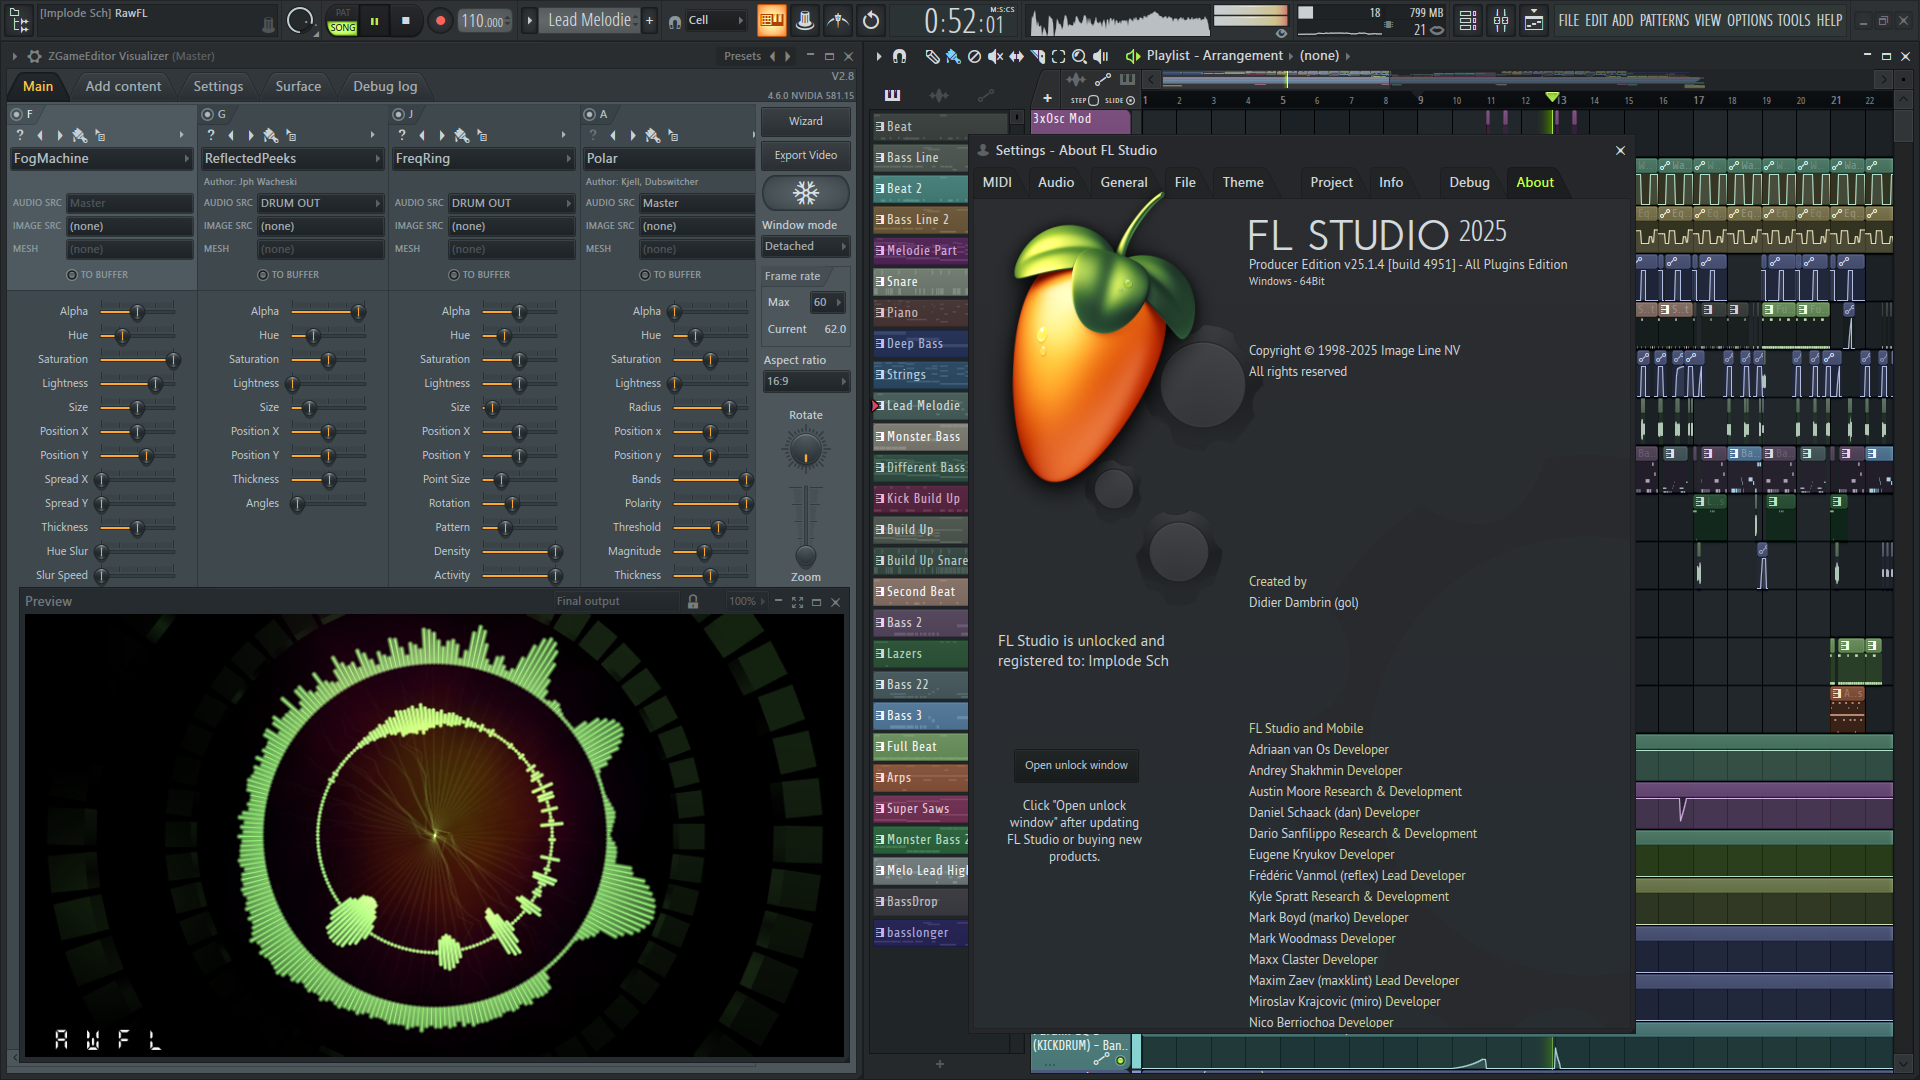
Task: Select the playlist Draw pencil tool
Action: tap(932, 56)
